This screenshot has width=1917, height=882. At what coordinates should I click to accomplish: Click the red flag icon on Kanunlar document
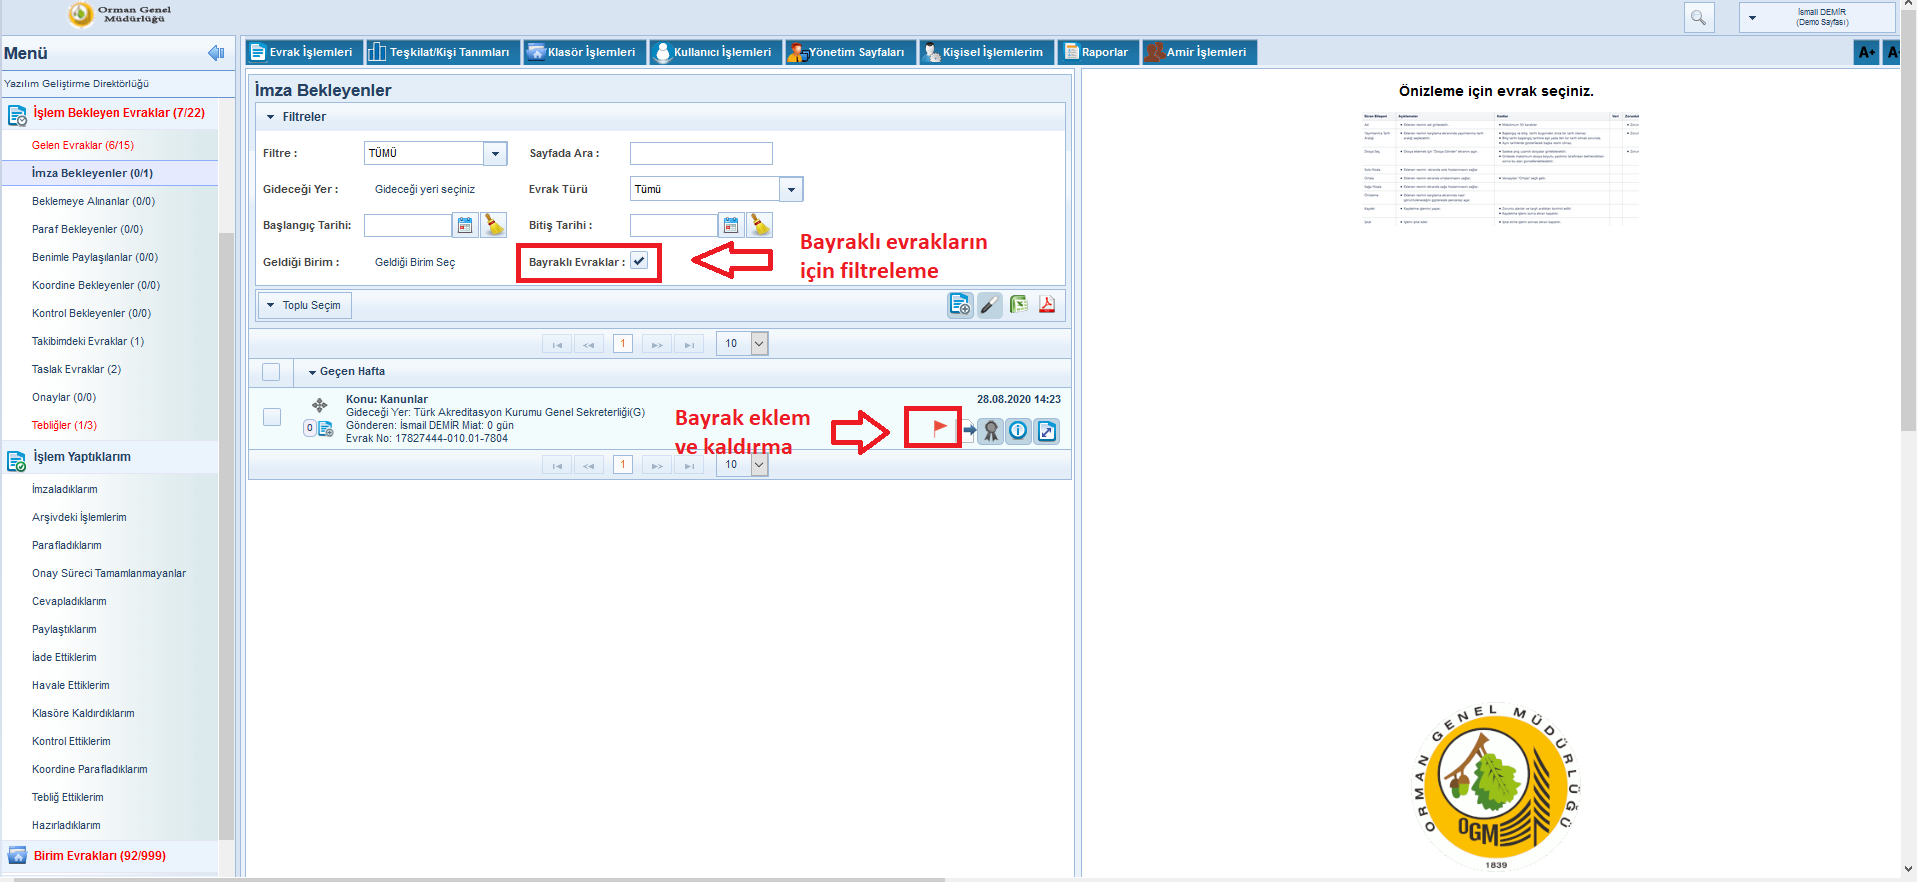pyautogui.click(x=938, y=427)
